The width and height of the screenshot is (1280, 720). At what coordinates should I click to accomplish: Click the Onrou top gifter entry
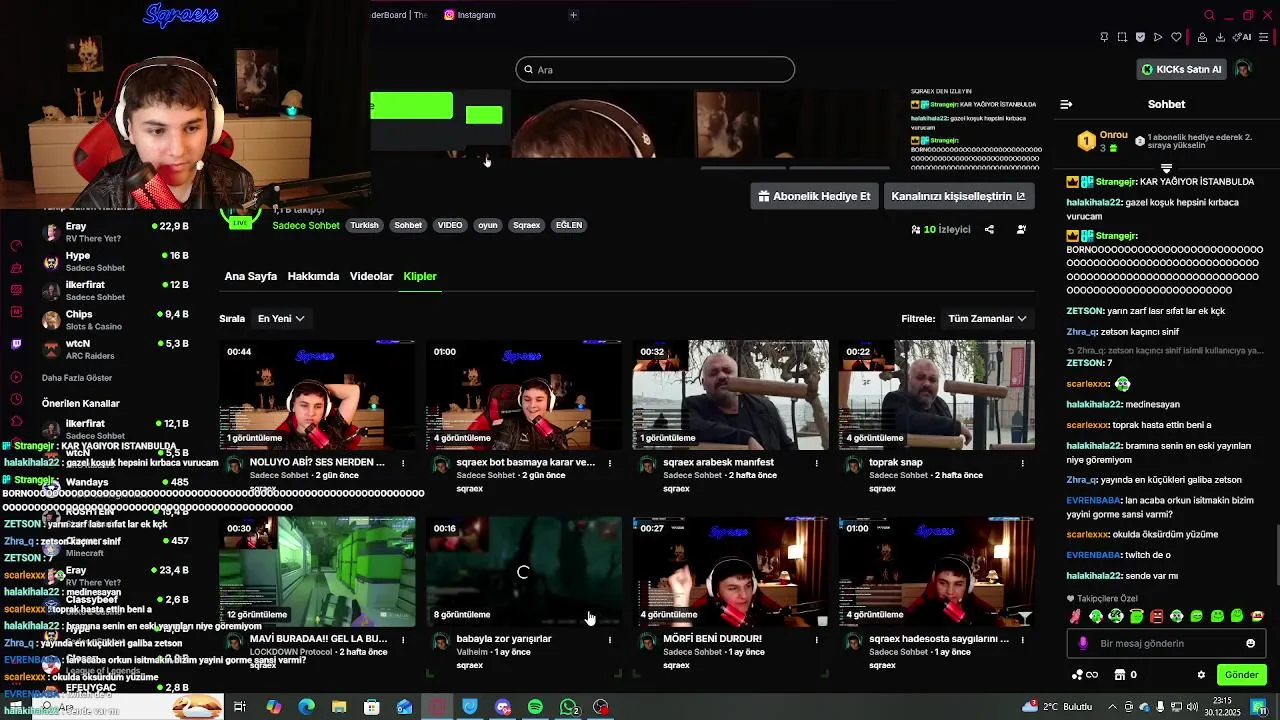pyautogui.click(x=1103, y=141)
